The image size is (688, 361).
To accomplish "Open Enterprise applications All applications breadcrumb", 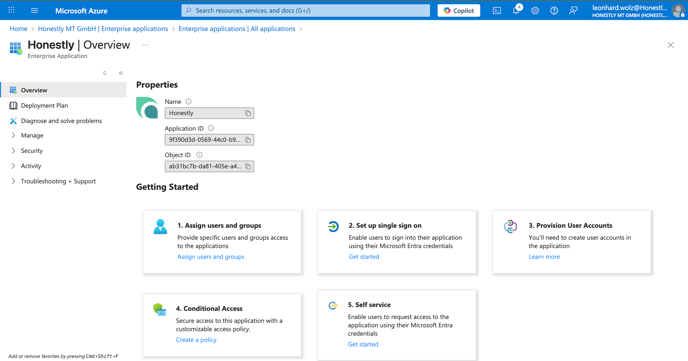I will coord(237,29).
